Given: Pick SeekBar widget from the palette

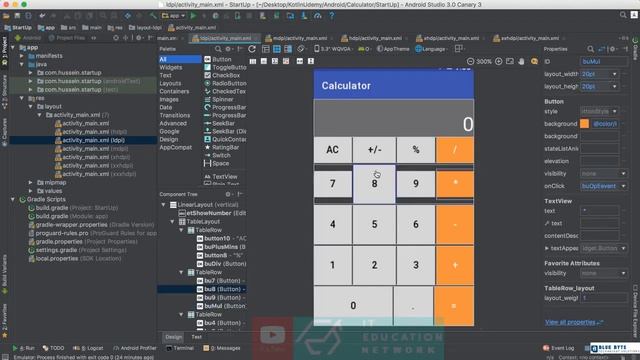Looking at the screenshot, I should [x=219, y=123].
